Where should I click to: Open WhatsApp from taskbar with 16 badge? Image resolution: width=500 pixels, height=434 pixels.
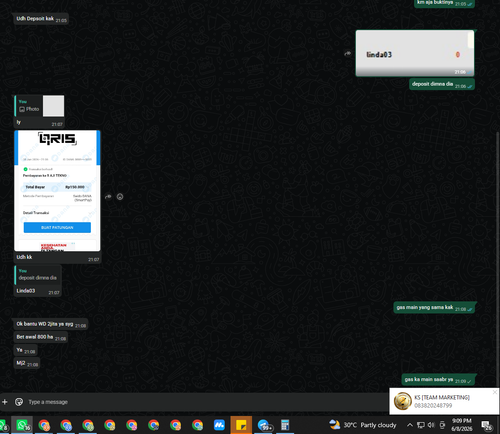[x=22, y=425]
